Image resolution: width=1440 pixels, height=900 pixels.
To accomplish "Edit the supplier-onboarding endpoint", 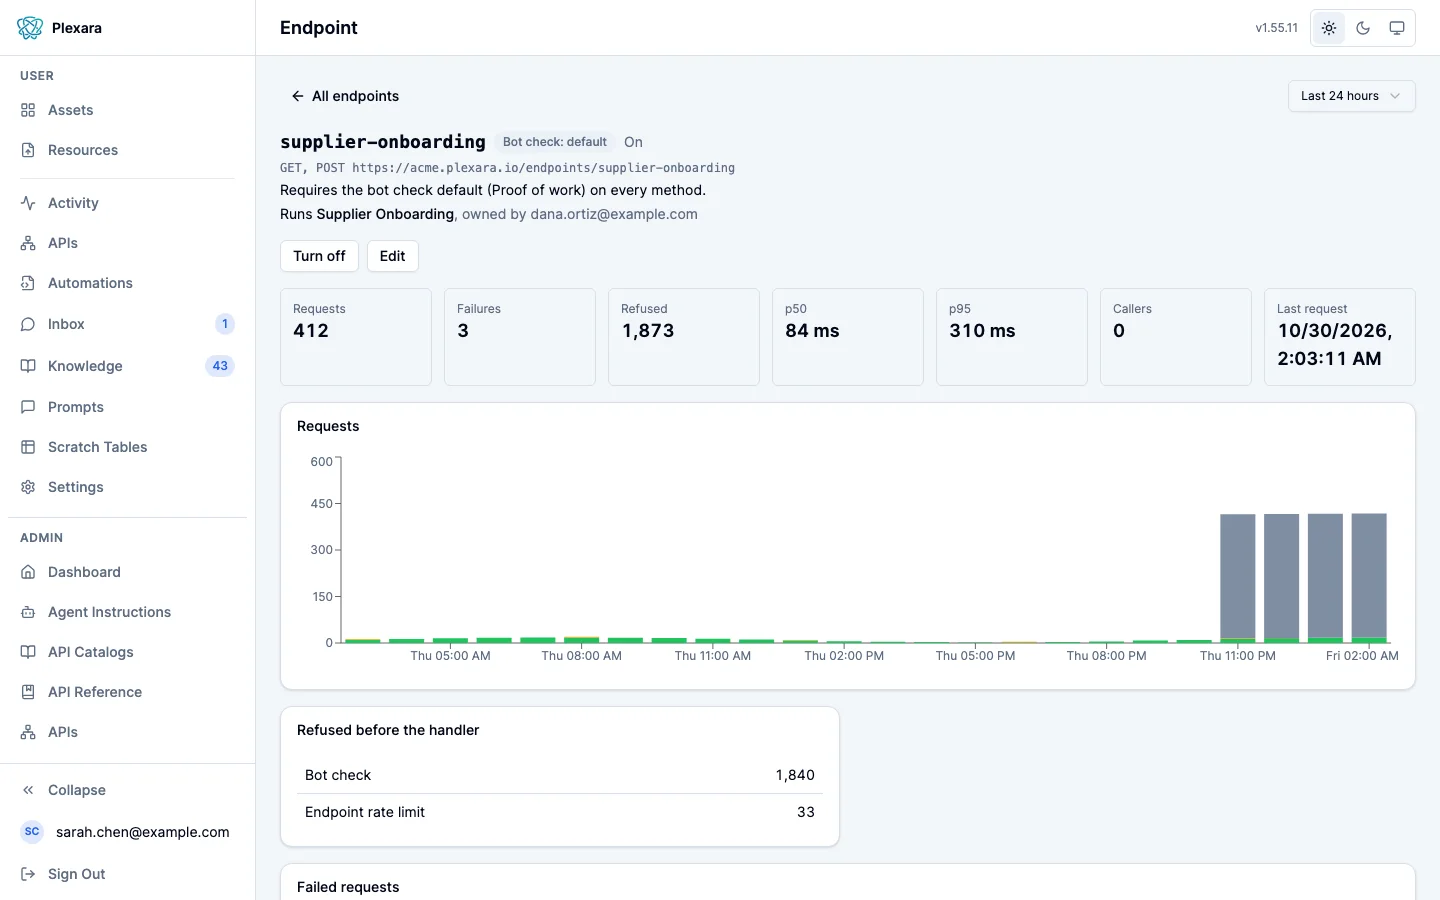I will point(392,256).
